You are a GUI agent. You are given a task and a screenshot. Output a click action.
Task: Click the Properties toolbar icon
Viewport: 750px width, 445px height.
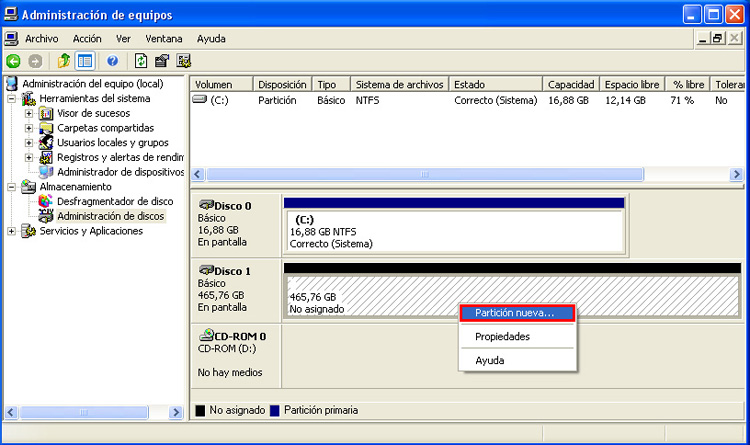[162, 61]
